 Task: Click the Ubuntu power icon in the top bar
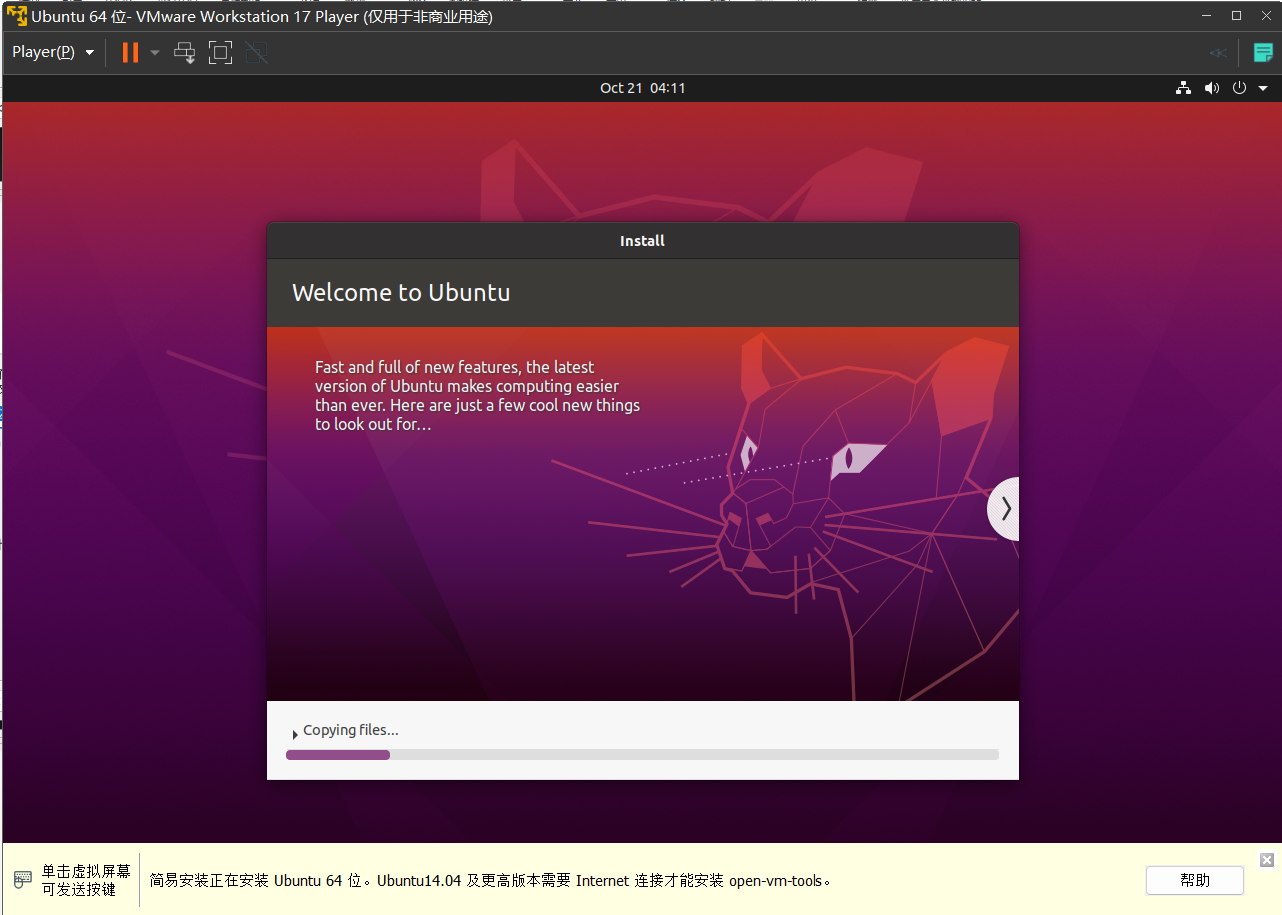[1239, 88]
